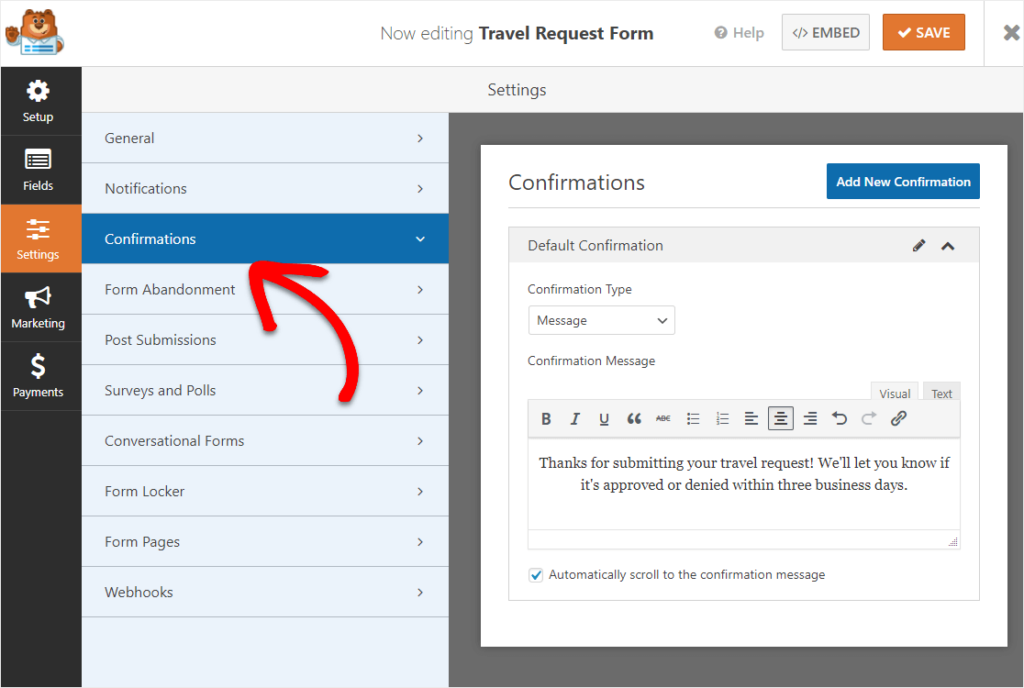Viewport: 1024px width, 688px height.
Task: Align the confirmation message left
Action: pos(751,418)
